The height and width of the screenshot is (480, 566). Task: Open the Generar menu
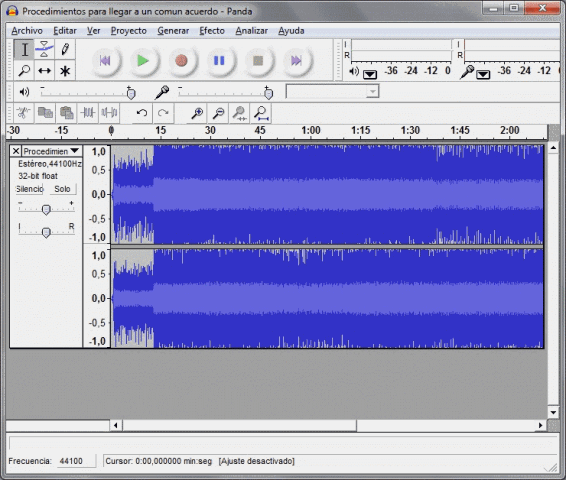click(x=173, y=31)
